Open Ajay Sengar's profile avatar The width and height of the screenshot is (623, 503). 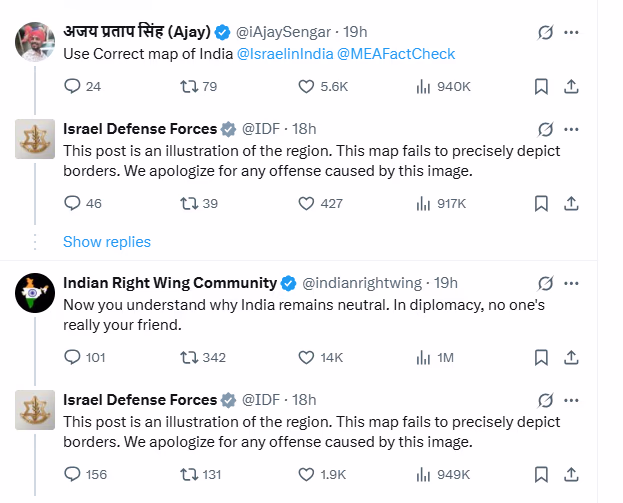(35, 41)
